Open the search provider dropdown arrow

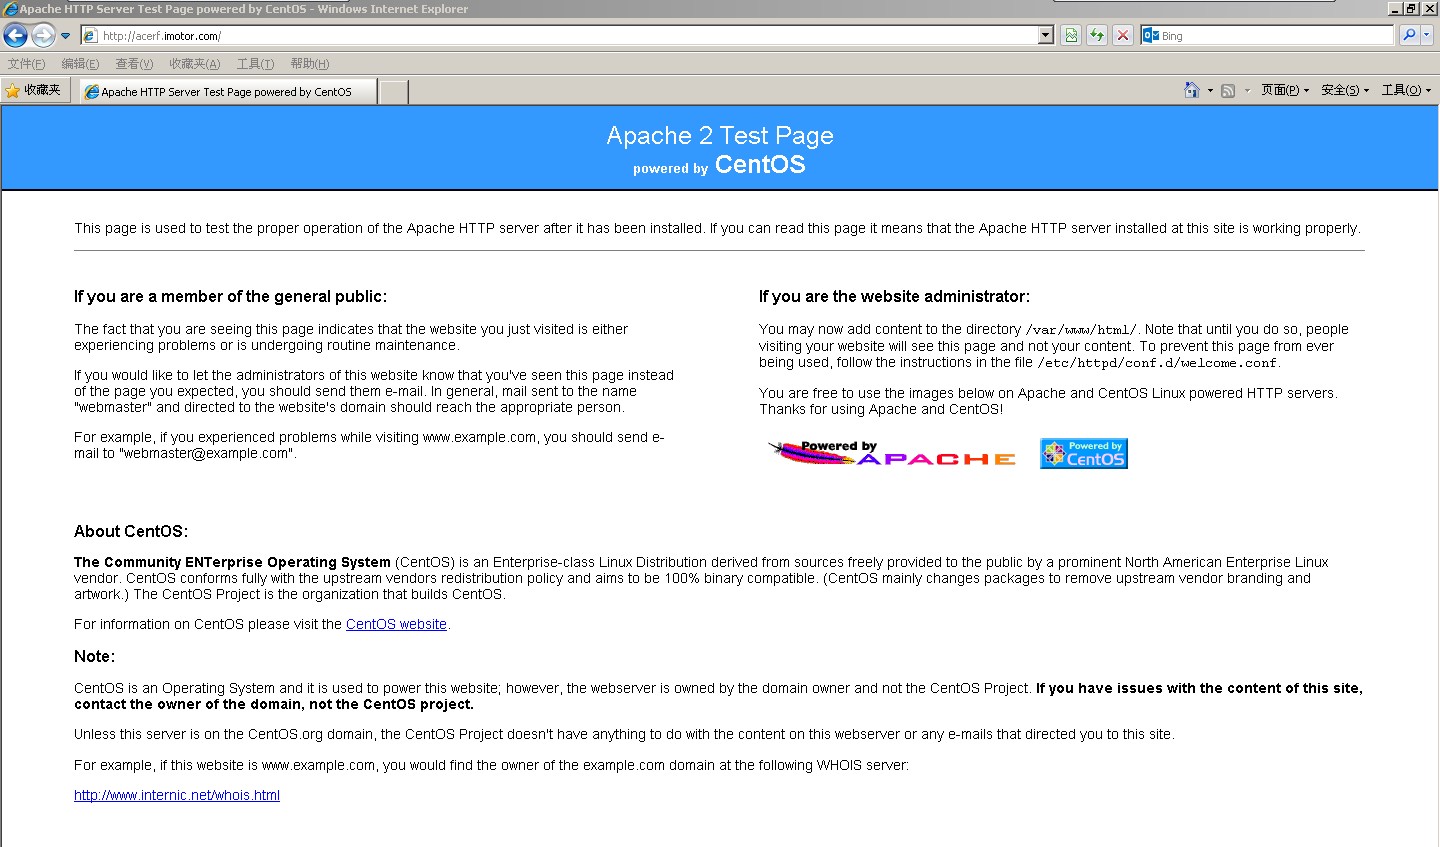pyautogui.click(x=1427, y=35)
